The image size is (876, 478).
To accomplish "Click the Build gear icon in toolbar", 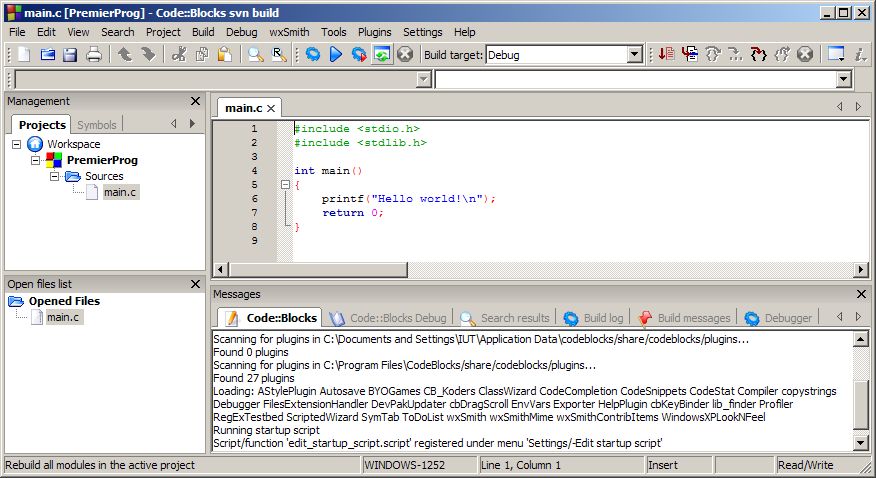I will 313,54.
